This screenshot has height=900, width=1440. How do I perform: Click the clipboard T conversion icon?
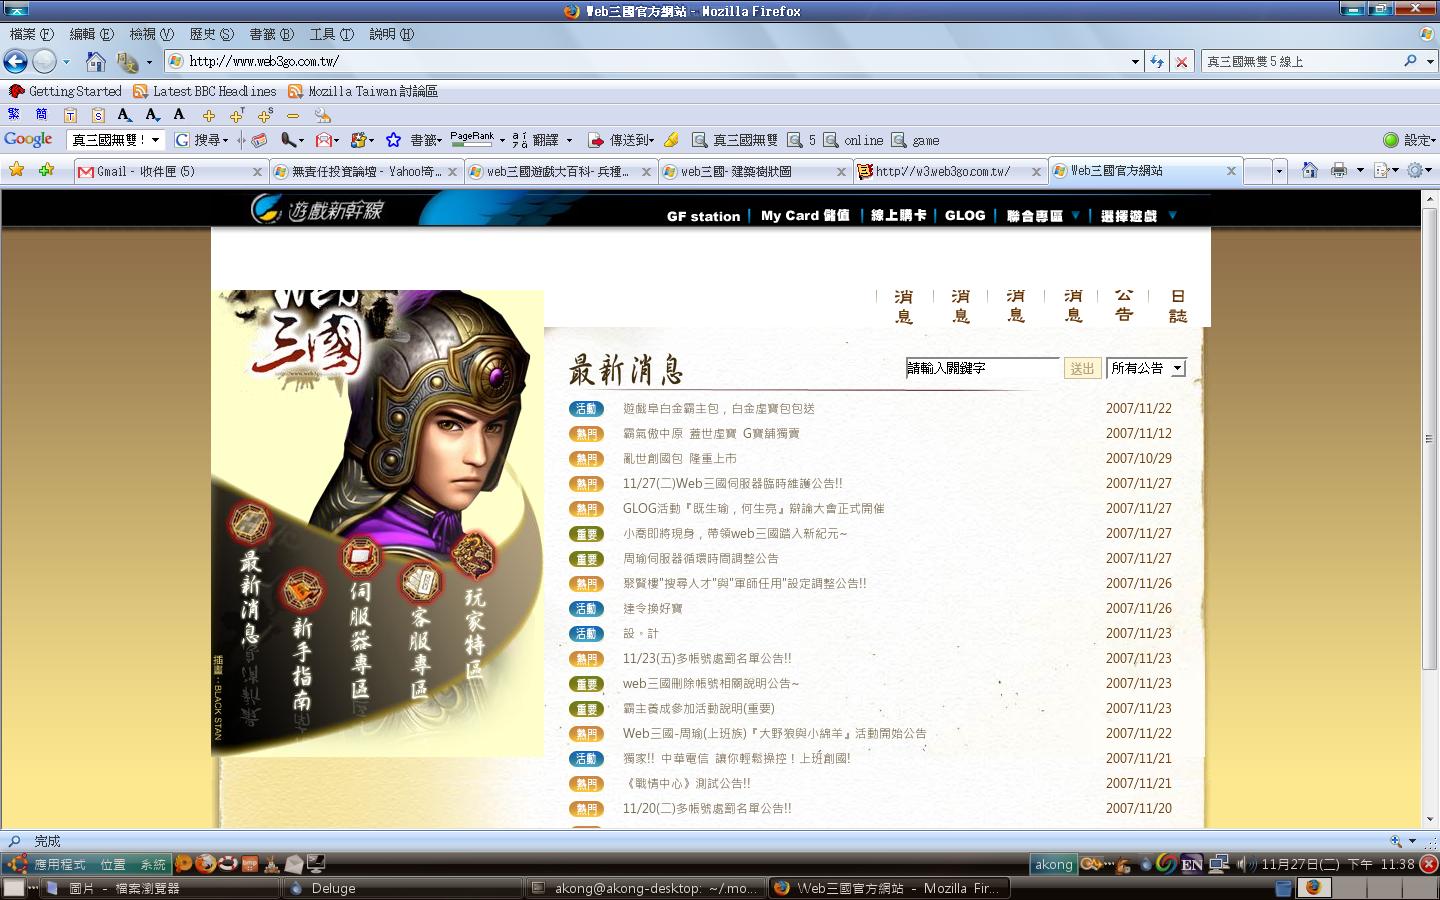pyautogui.click(x=70, y=115)
